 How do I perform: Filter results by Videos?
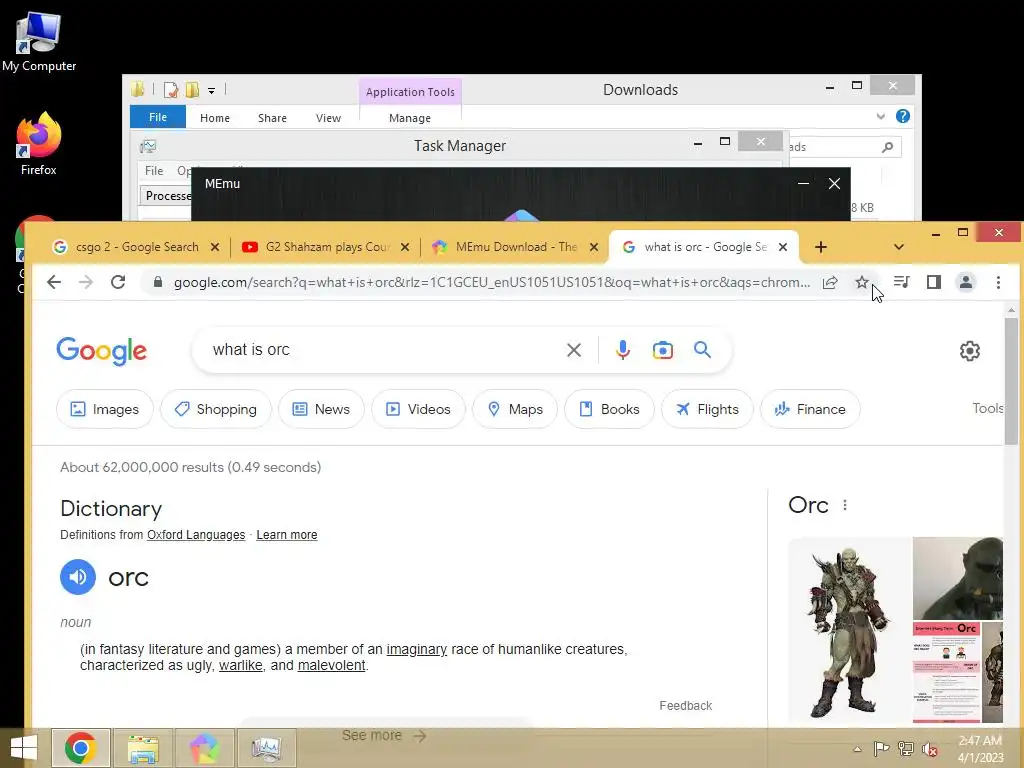coord(418,409)
